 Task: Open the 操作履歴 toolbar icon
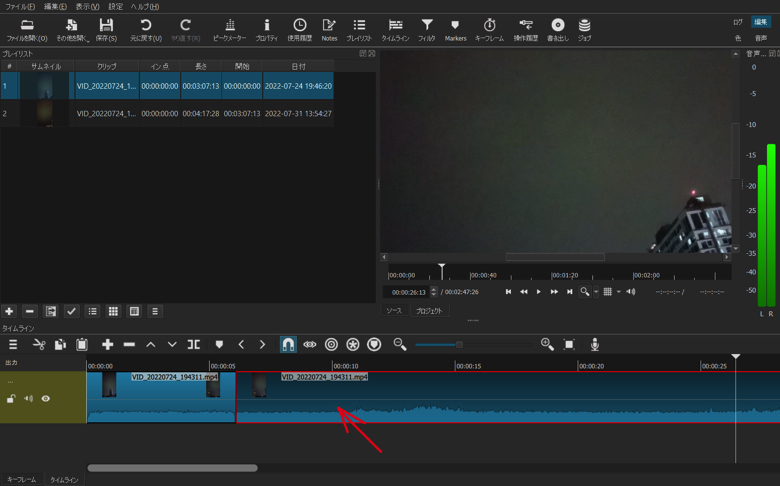pos(526,30)
